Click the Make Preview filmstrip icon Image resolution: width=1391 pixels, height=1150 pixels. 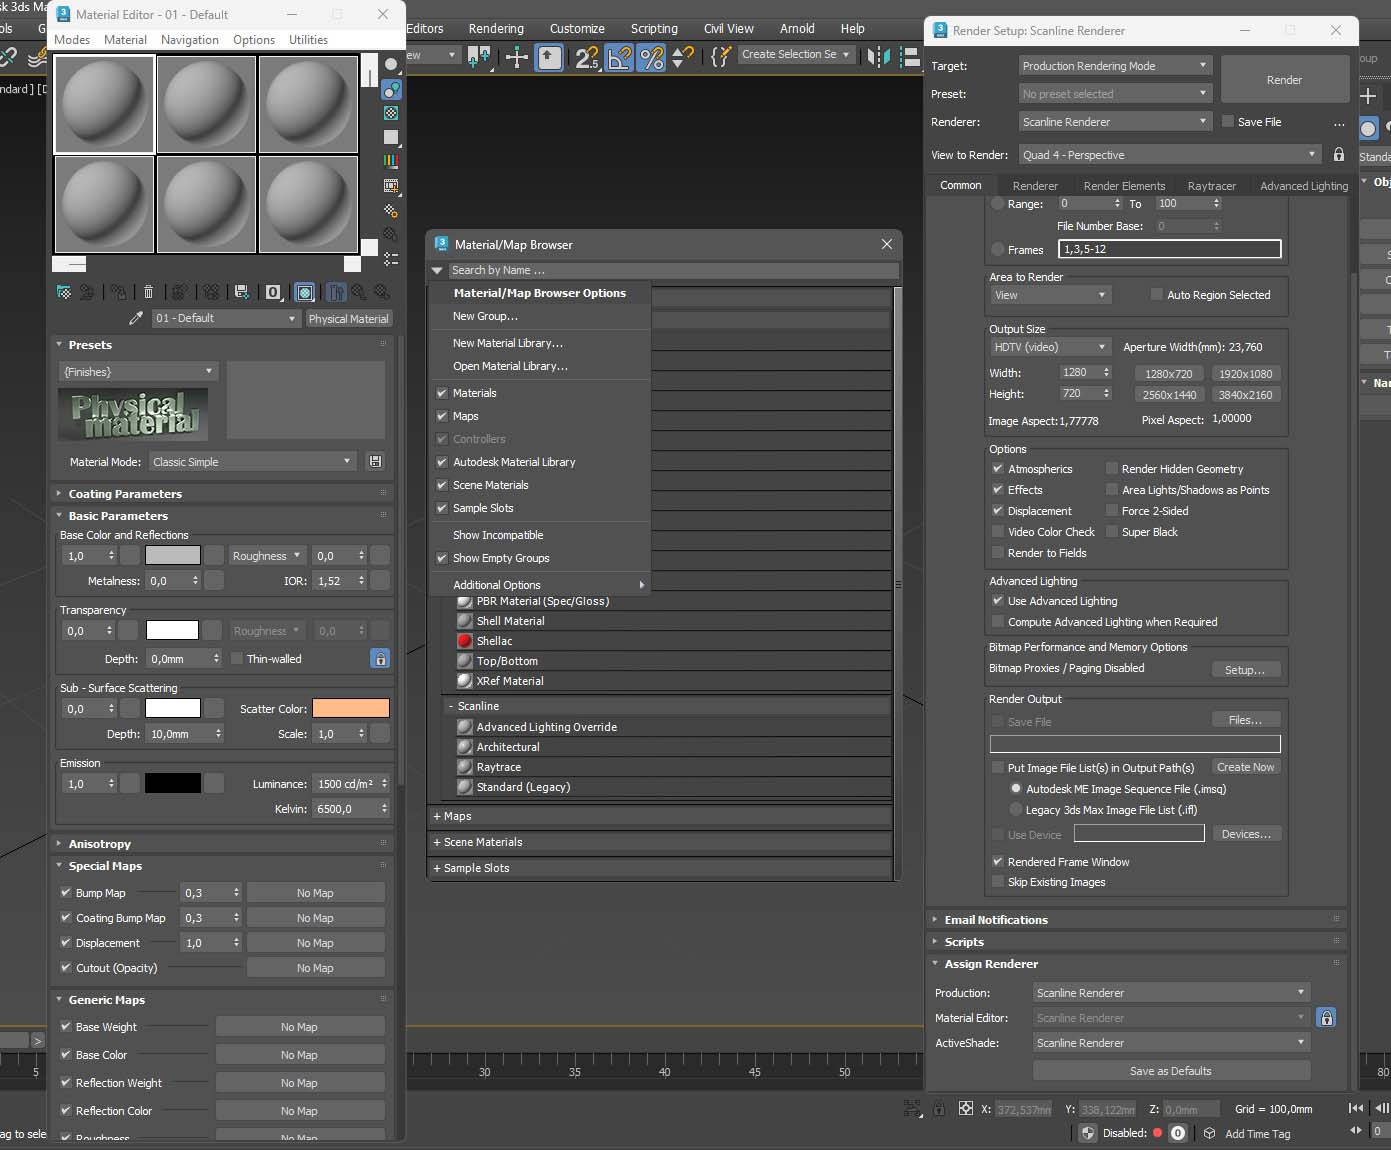point(391,186)
